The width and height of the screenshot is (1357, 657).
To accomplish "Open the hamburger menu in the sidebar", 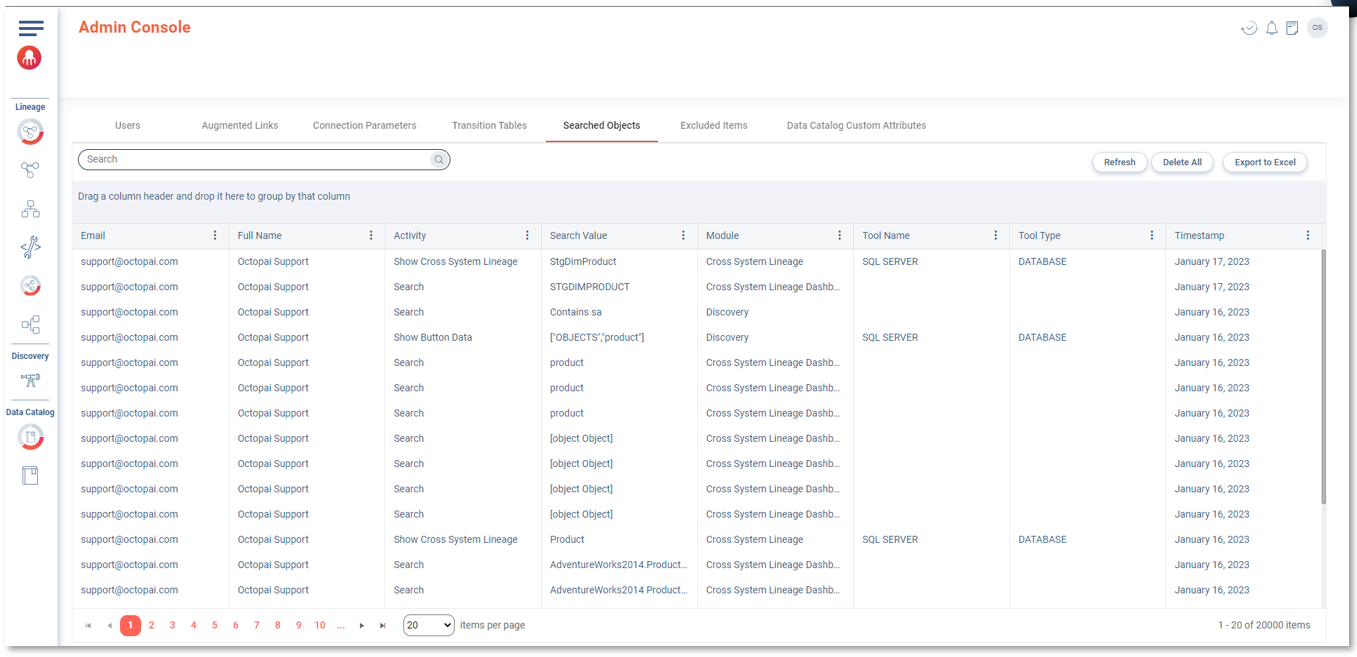I will click(x=31, y=28).
